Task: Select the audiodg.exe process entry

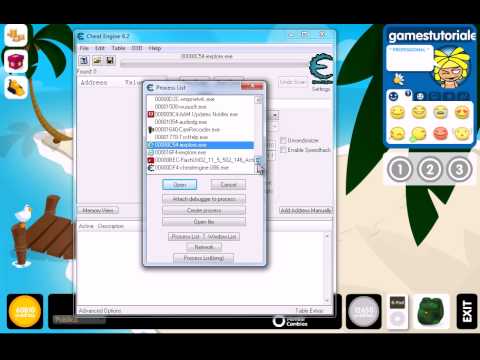Action: (200, 122)
